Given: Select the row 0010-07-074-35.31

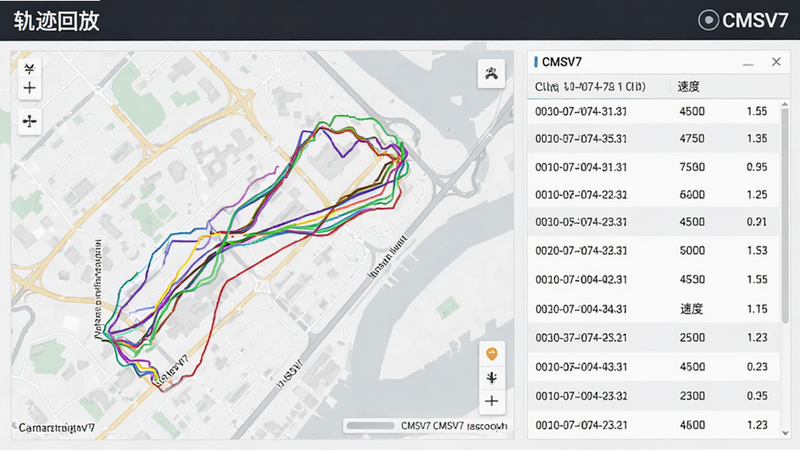Looking at the screenshot, I should click(654, 138).
